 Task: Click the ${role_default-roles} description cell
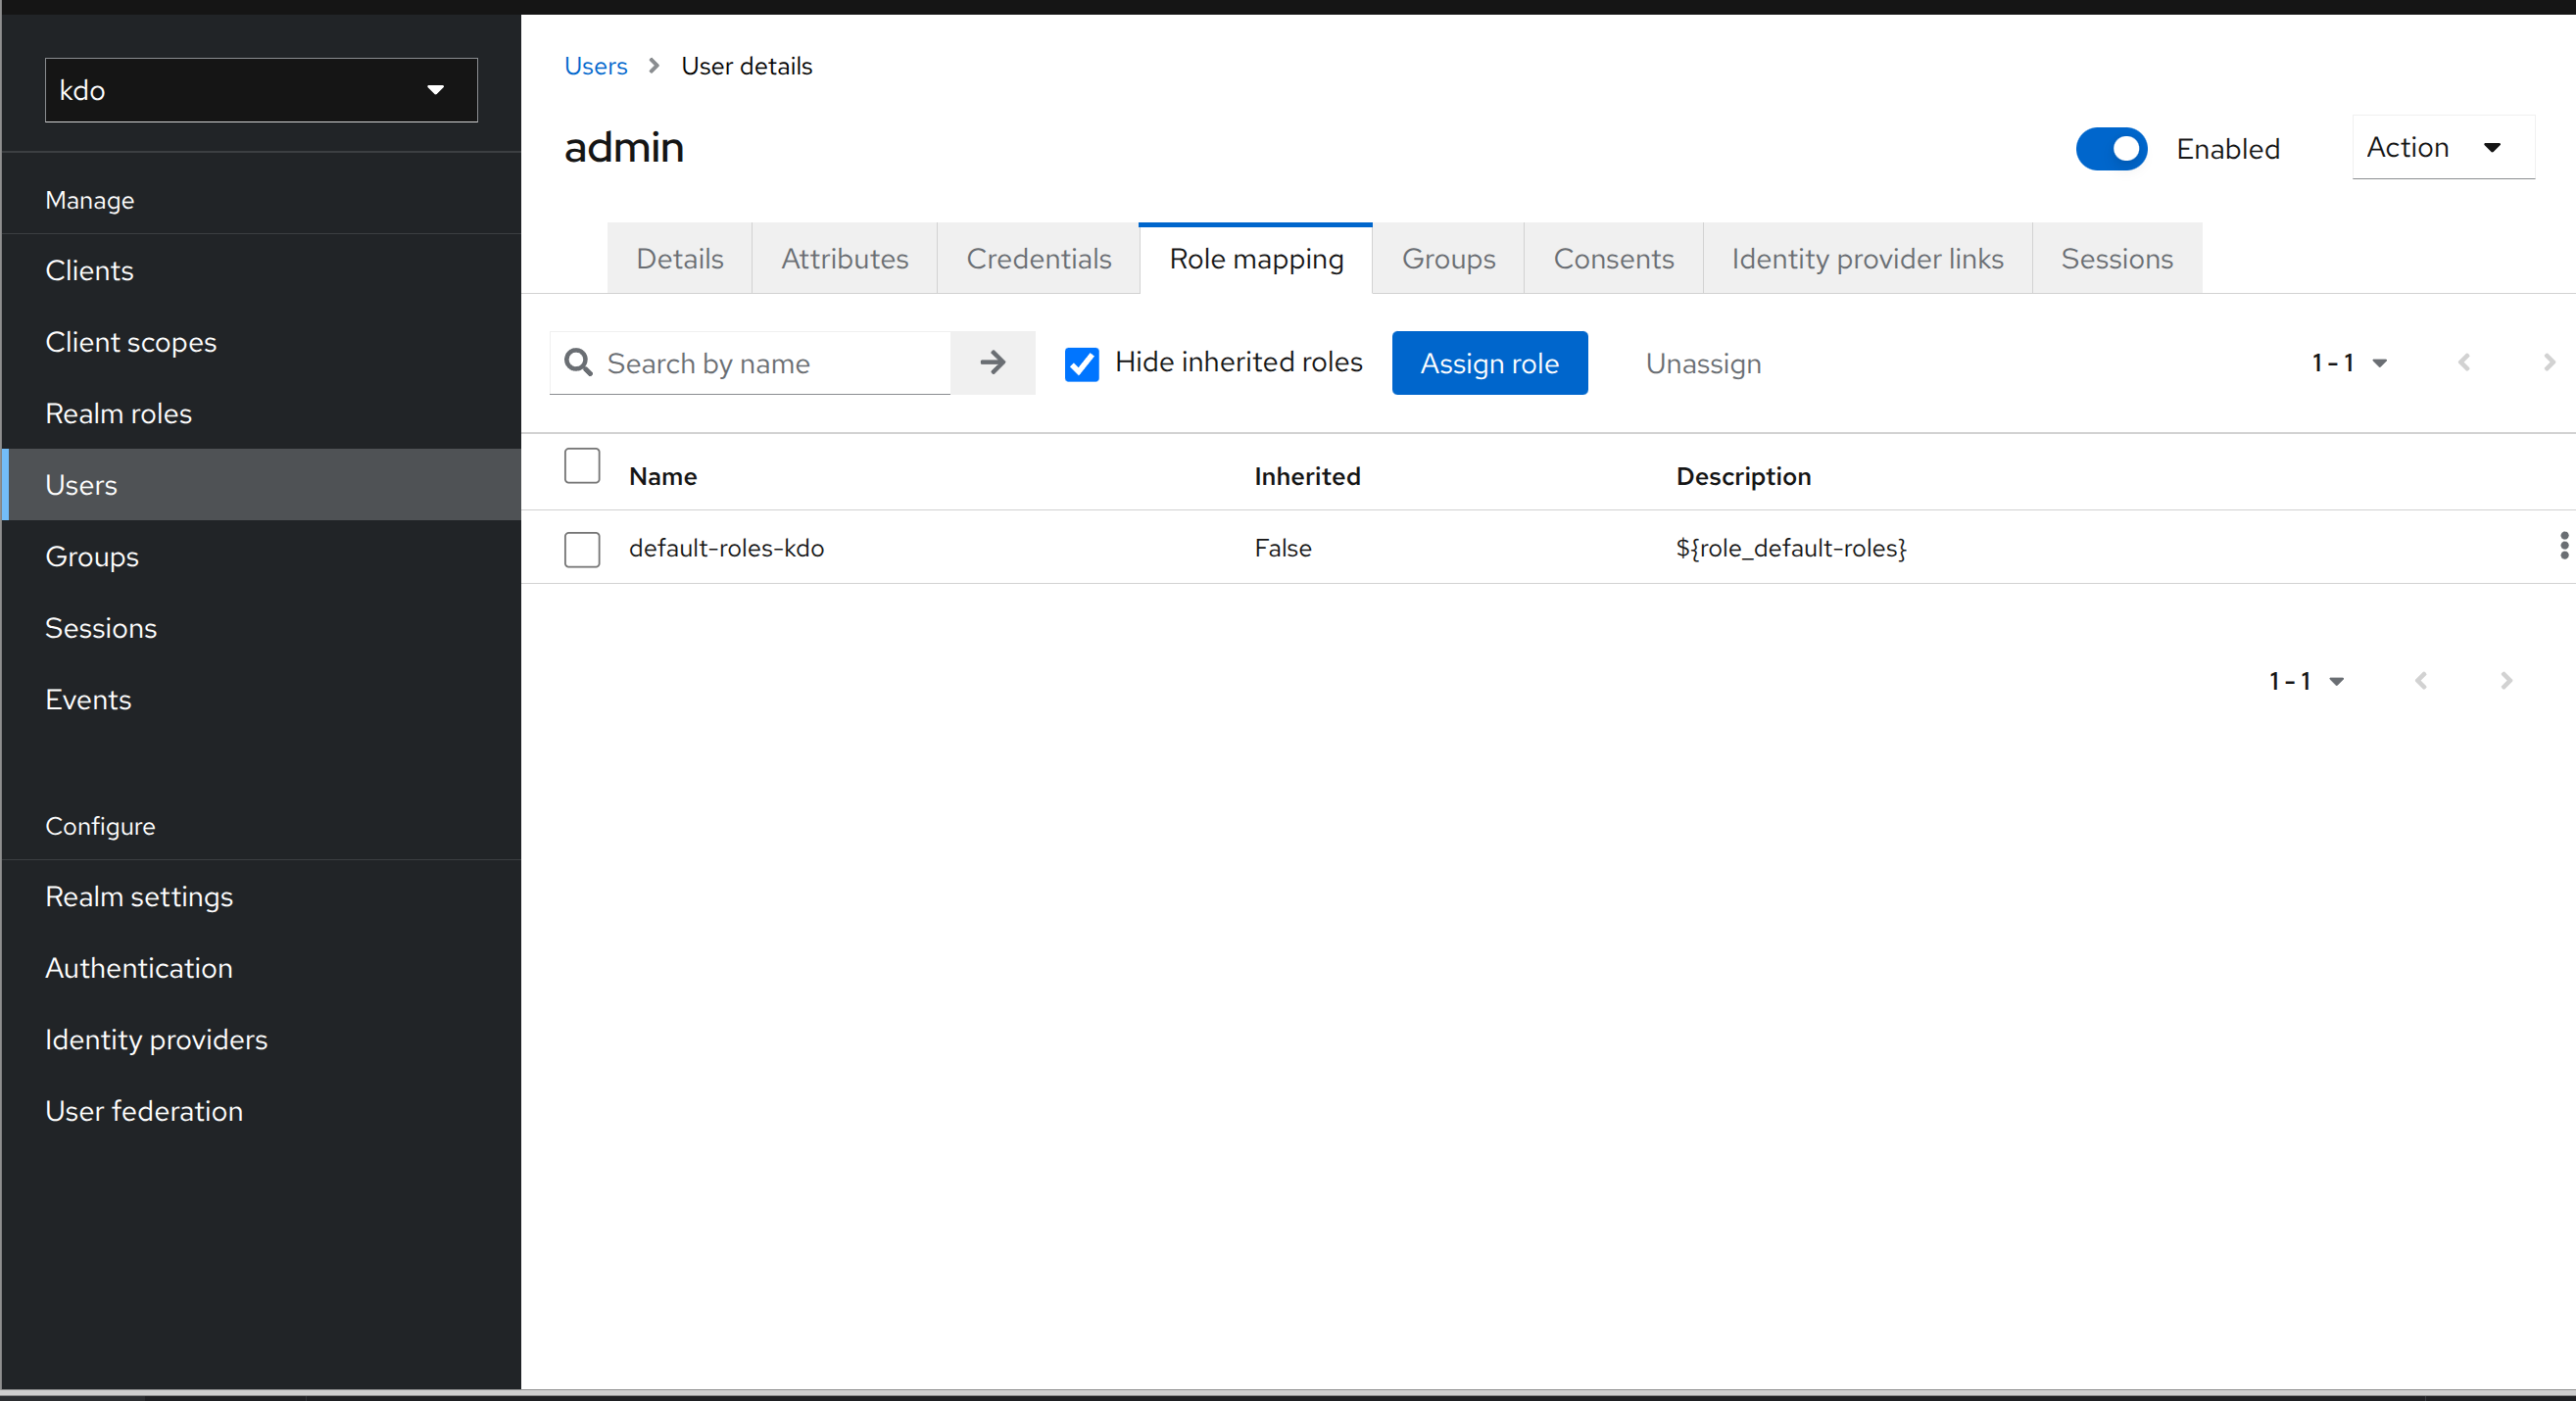click(x=1791, y=548)
